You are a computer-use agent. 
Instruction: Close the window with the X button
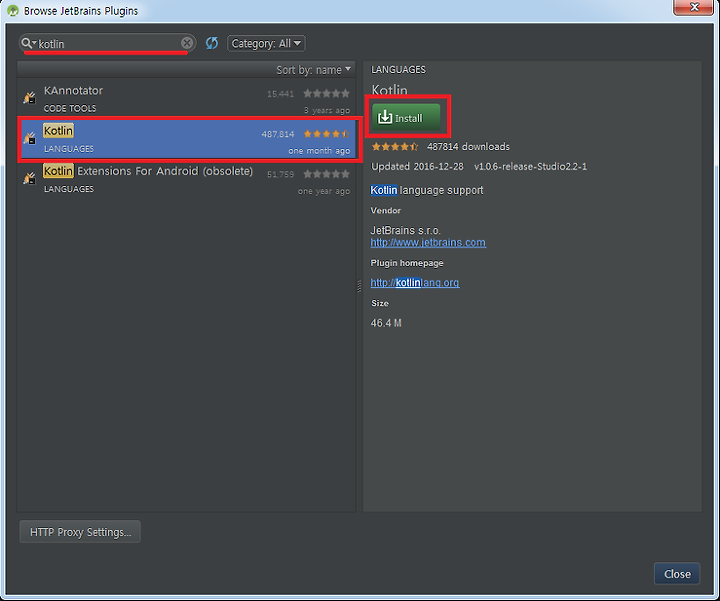(x=694, y=7)
